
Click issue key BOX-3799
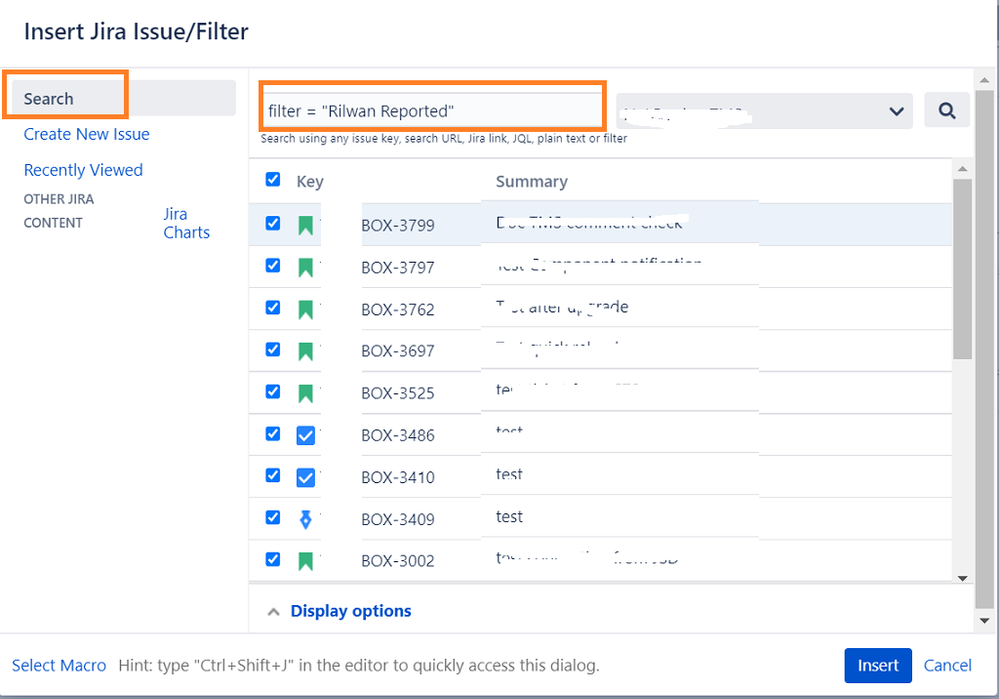pos(398,226)
